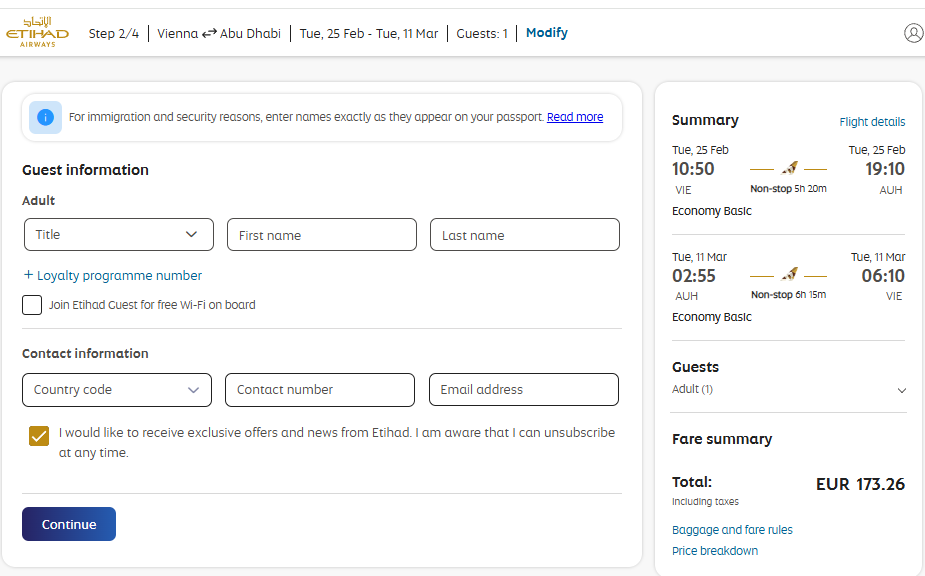Click Modify in the header bar
Image resolution: width=925 pixels, height=576 pixels.
(547, 33)
